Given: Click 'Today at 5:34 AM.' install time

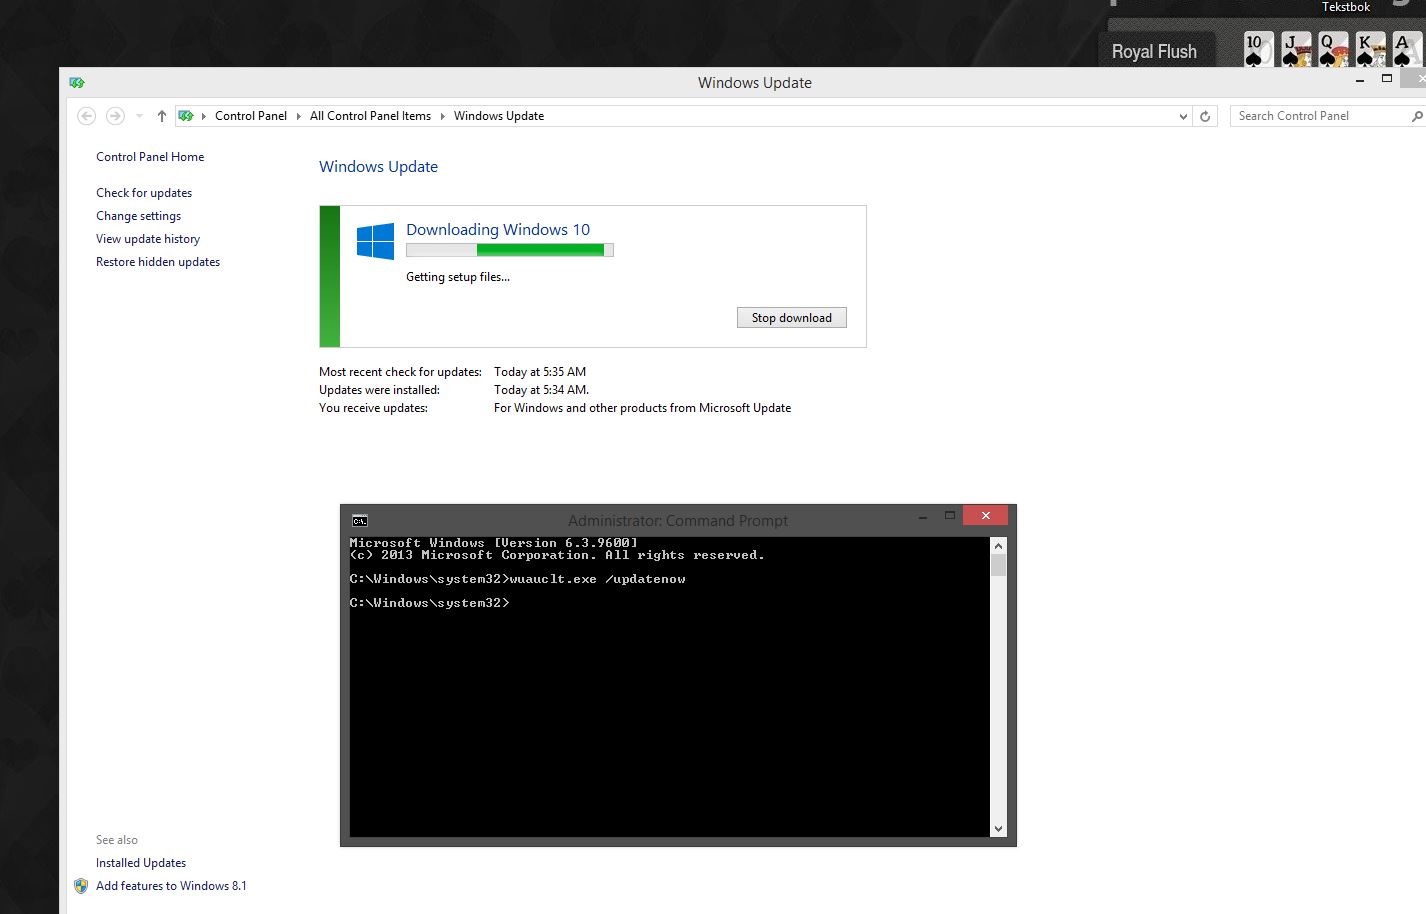Looking at the screenshot, I should point(541,390).
